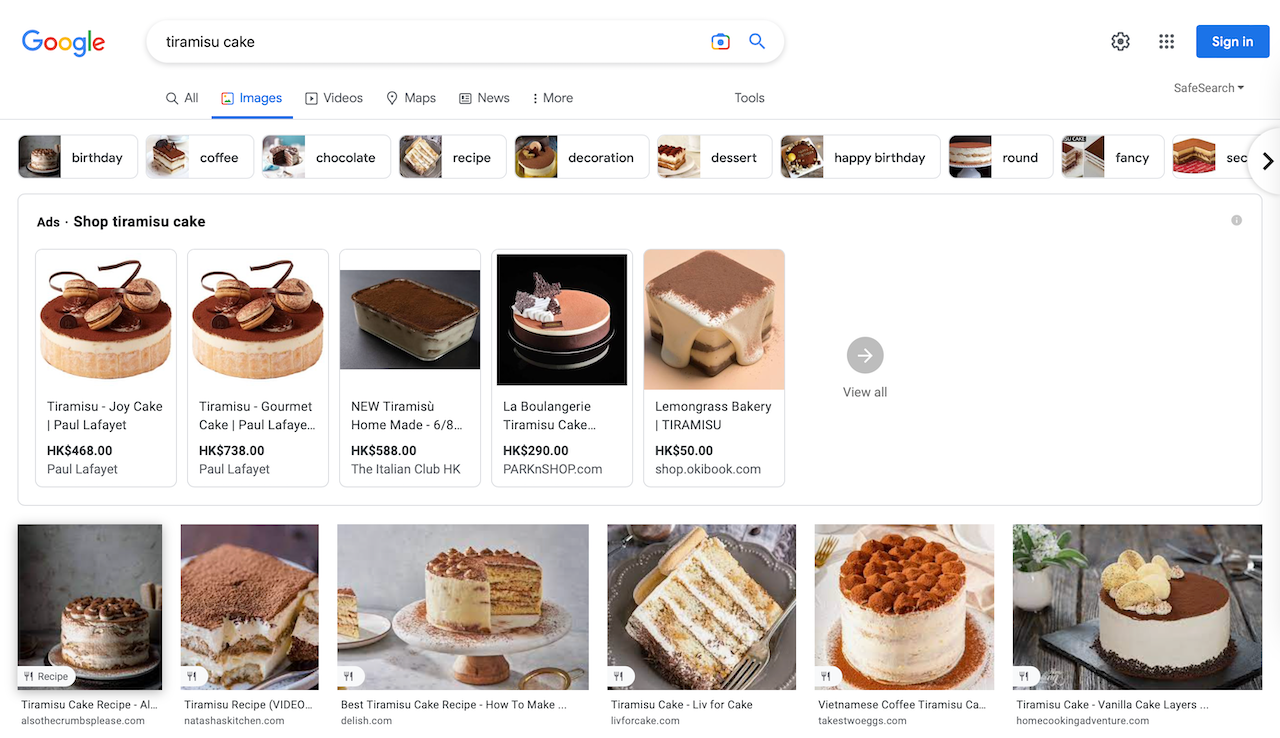
Task: Click the Sign in button
Action: point(1232,42)
